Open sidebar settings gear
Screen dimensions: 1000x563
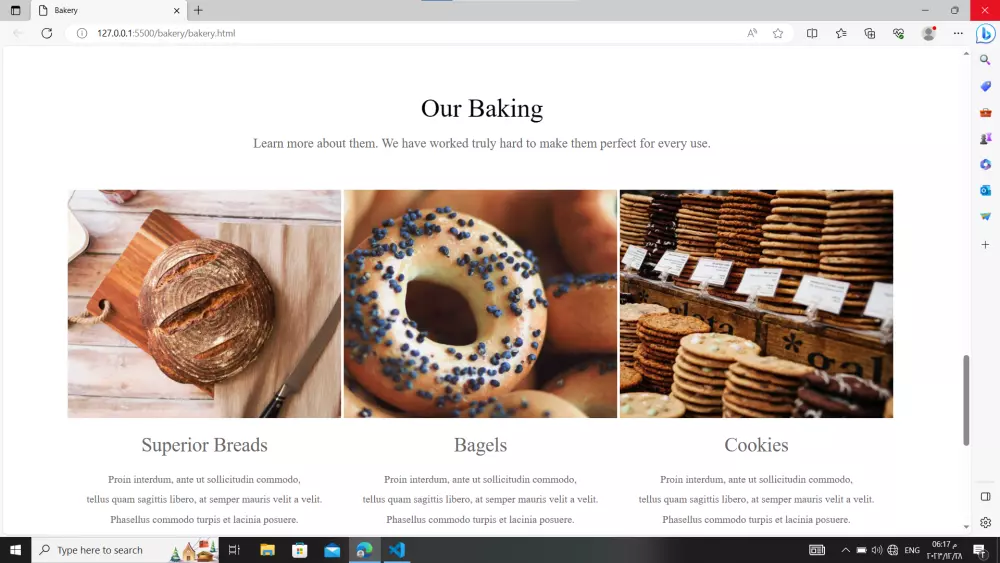point(985,523)
